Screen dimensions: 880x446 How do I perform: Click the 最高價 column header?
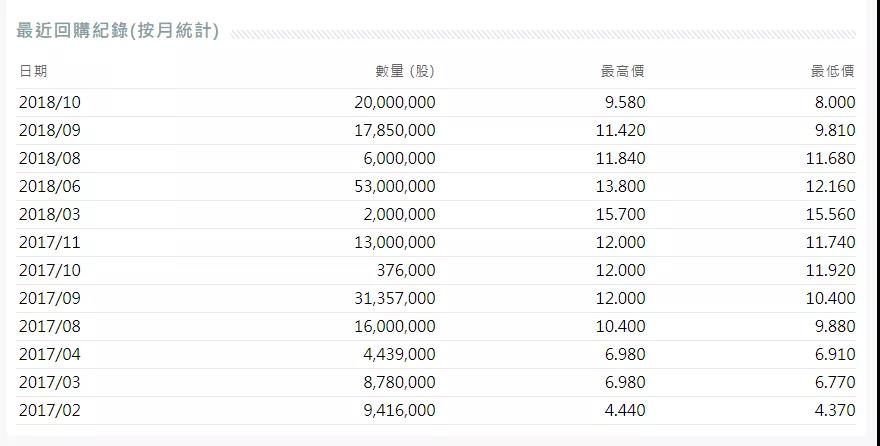[x=622, y=72]
